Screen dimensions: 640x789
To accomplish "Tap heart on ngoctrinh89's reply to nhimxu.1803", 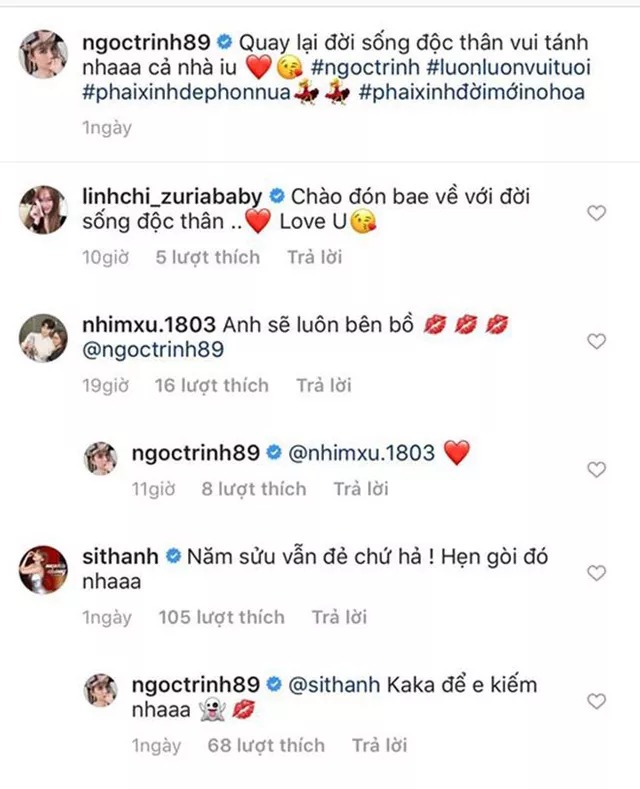I will click(596, 469).
